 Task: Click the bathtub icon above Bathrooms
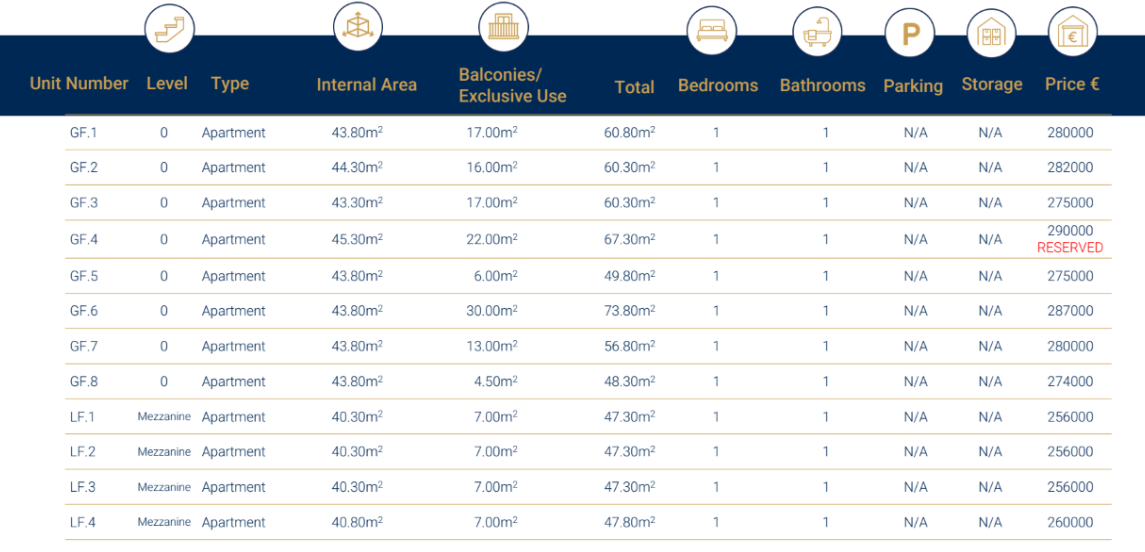tap(817, 32)
